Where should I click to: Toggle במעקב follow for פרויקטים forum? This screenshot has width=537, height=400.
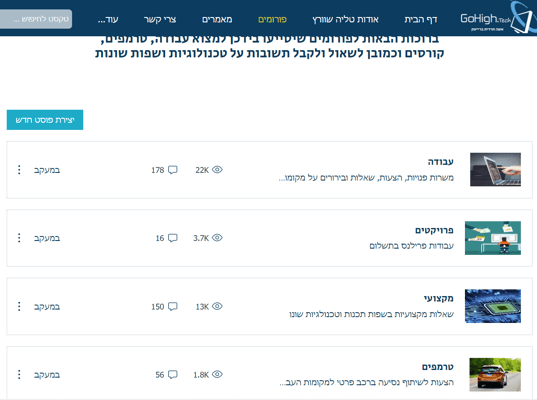[47, 238]
